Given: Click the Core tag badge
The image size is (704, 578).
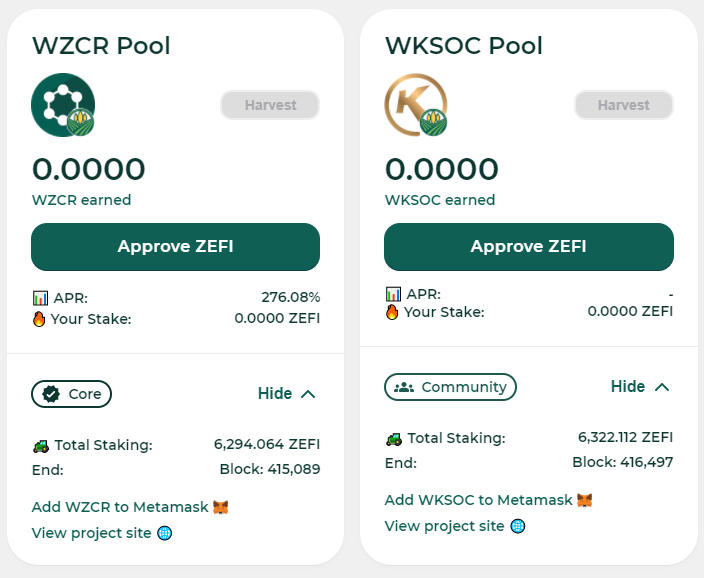Looking at the screenshot, I should [x=71, y=394].
